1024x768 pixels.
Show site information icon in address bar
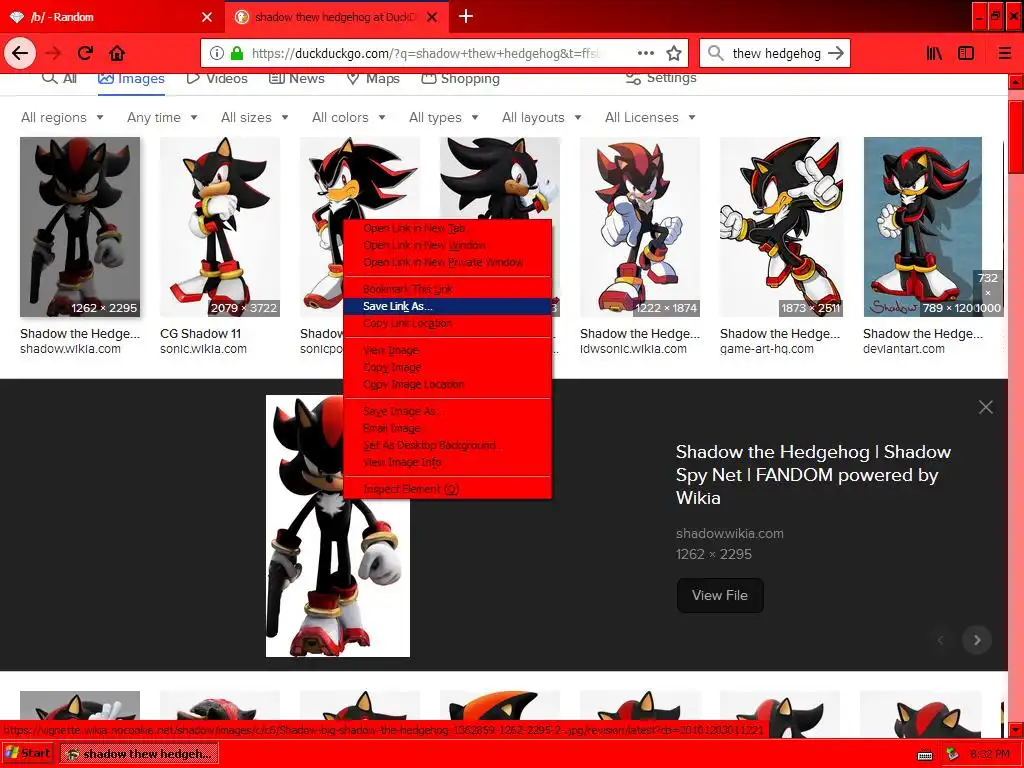217,53
